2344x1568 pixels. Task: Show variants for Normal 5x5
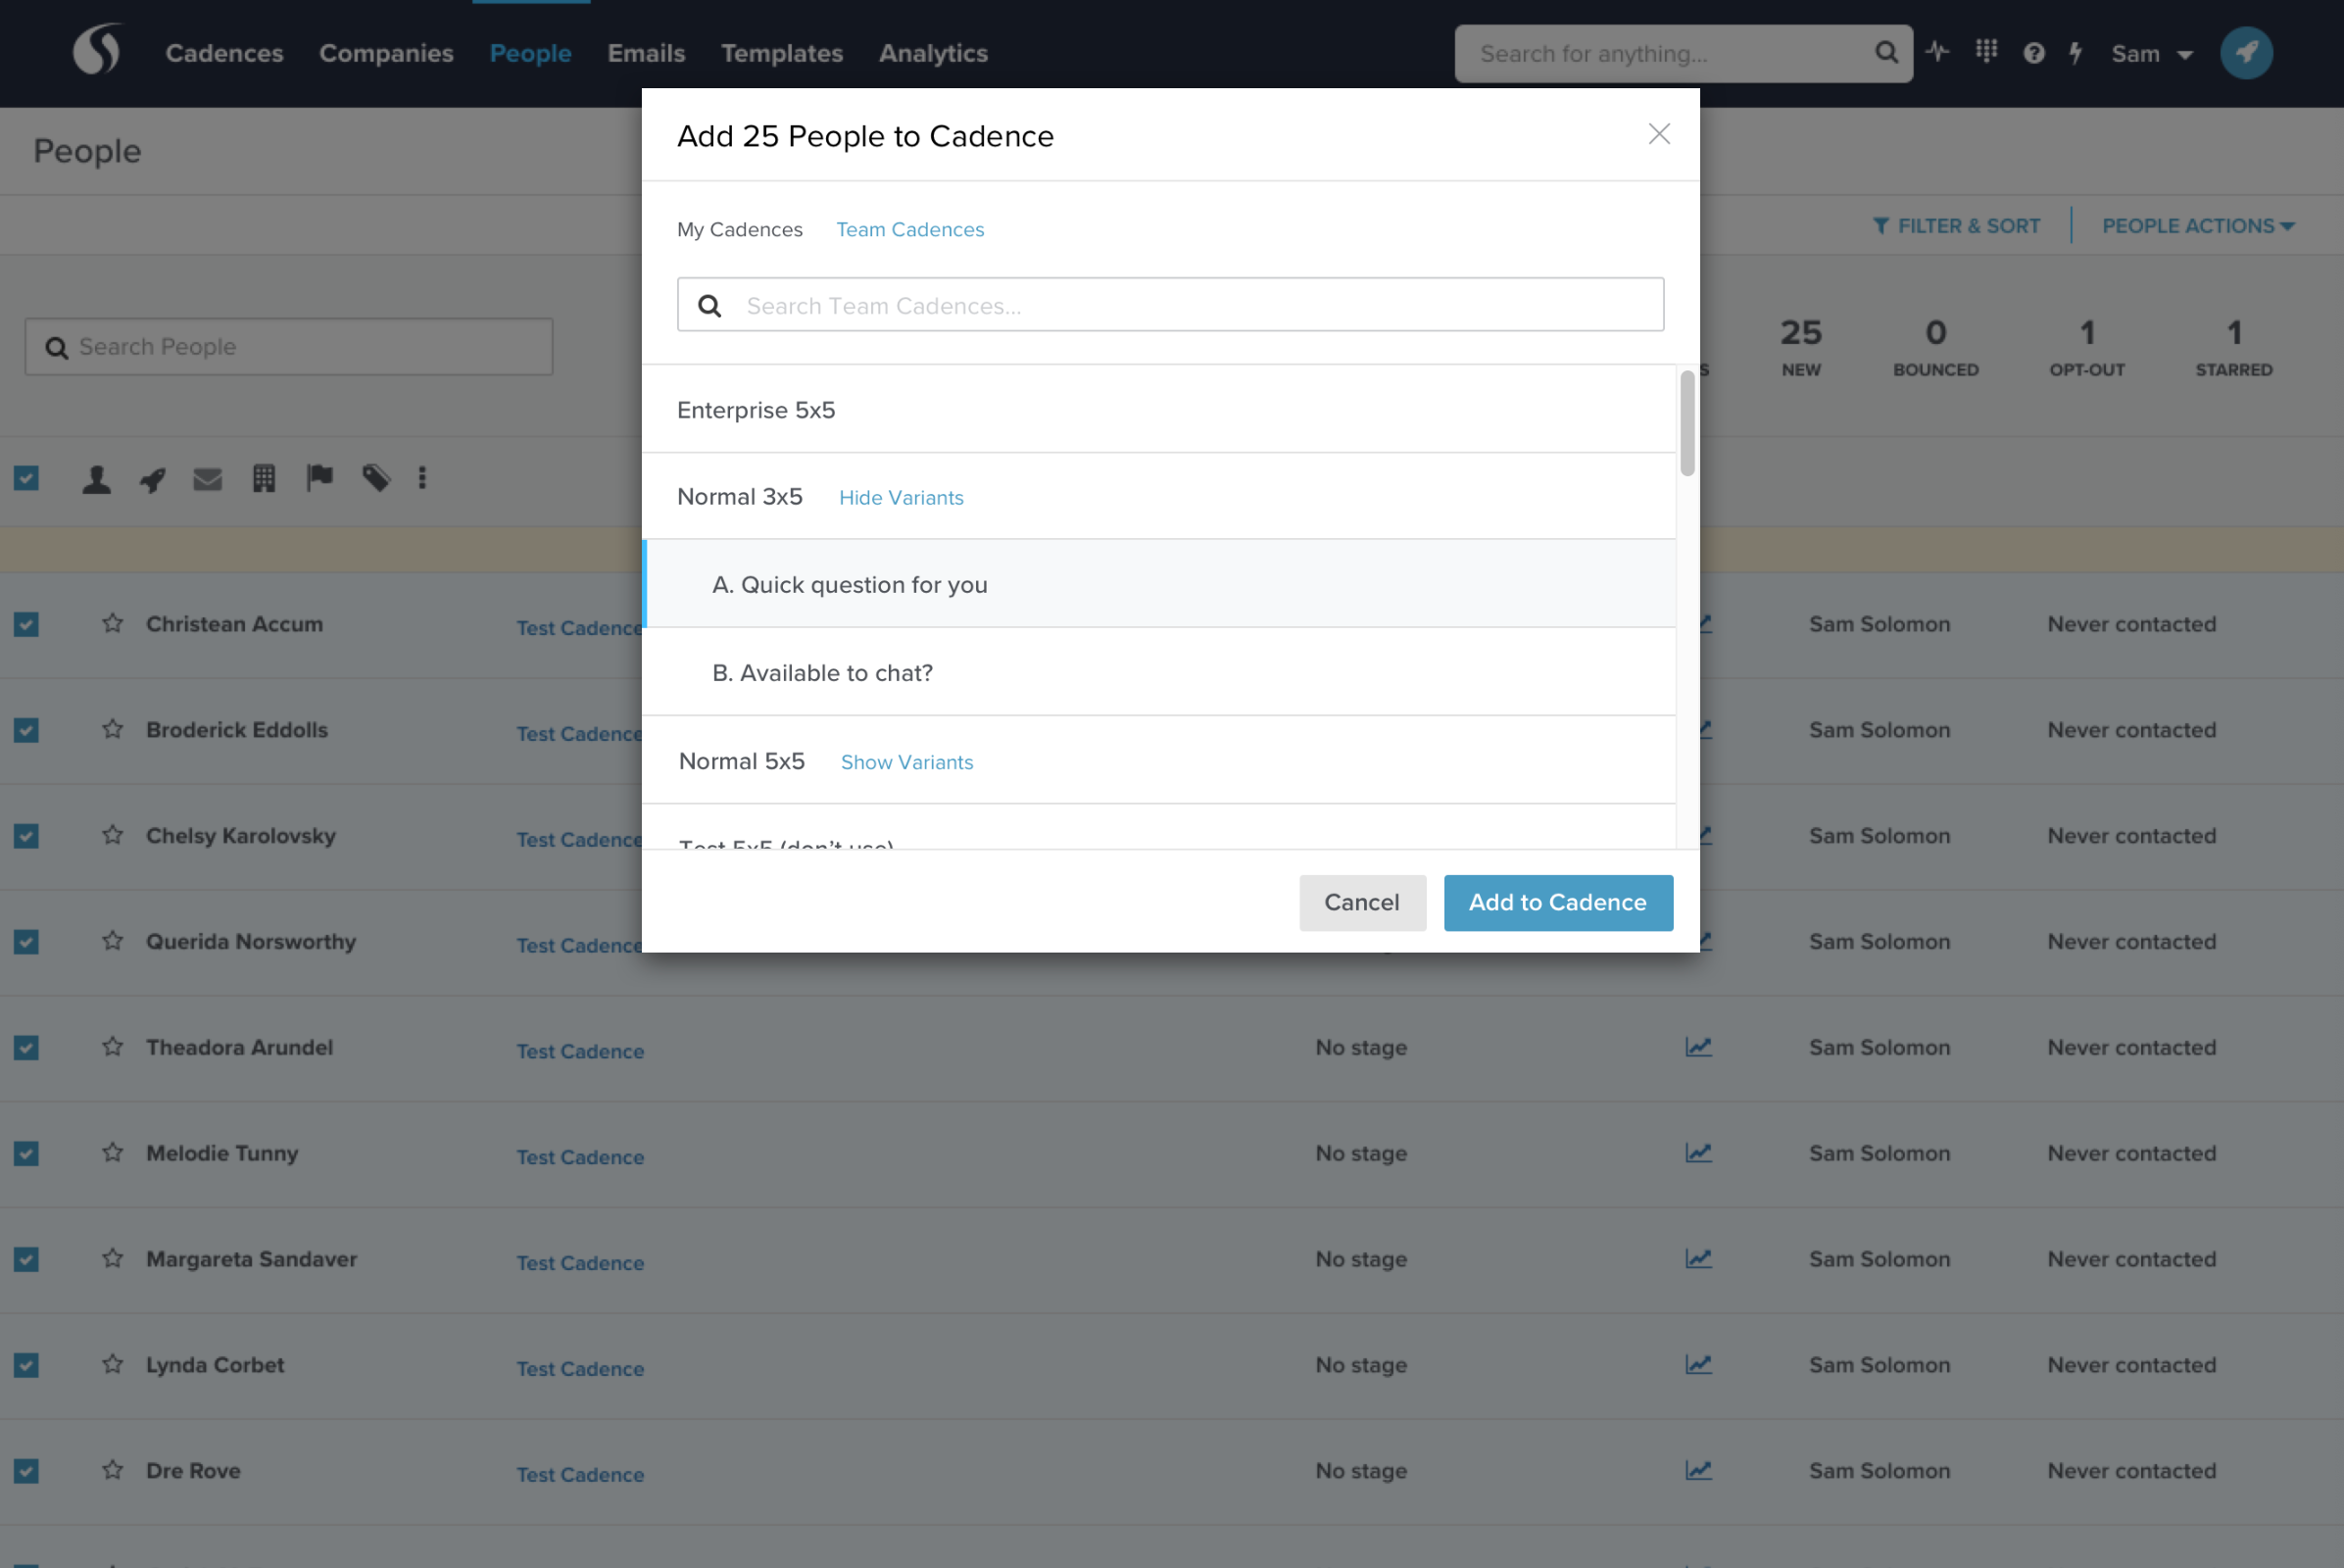tap(906, 761)
